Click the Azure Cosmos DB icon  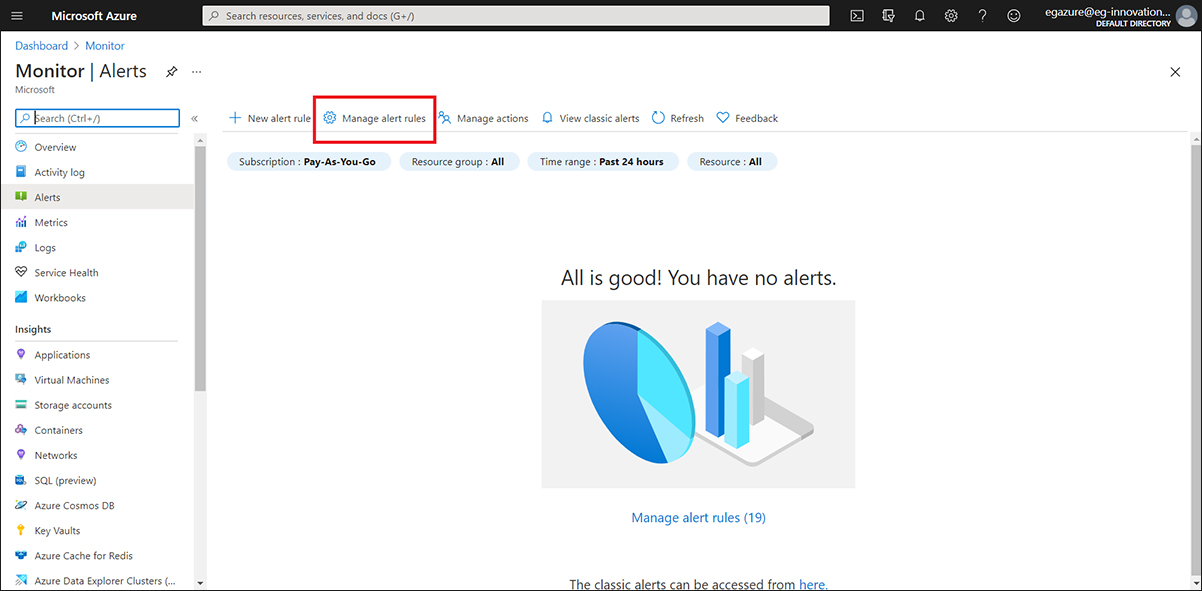(22, 505)
